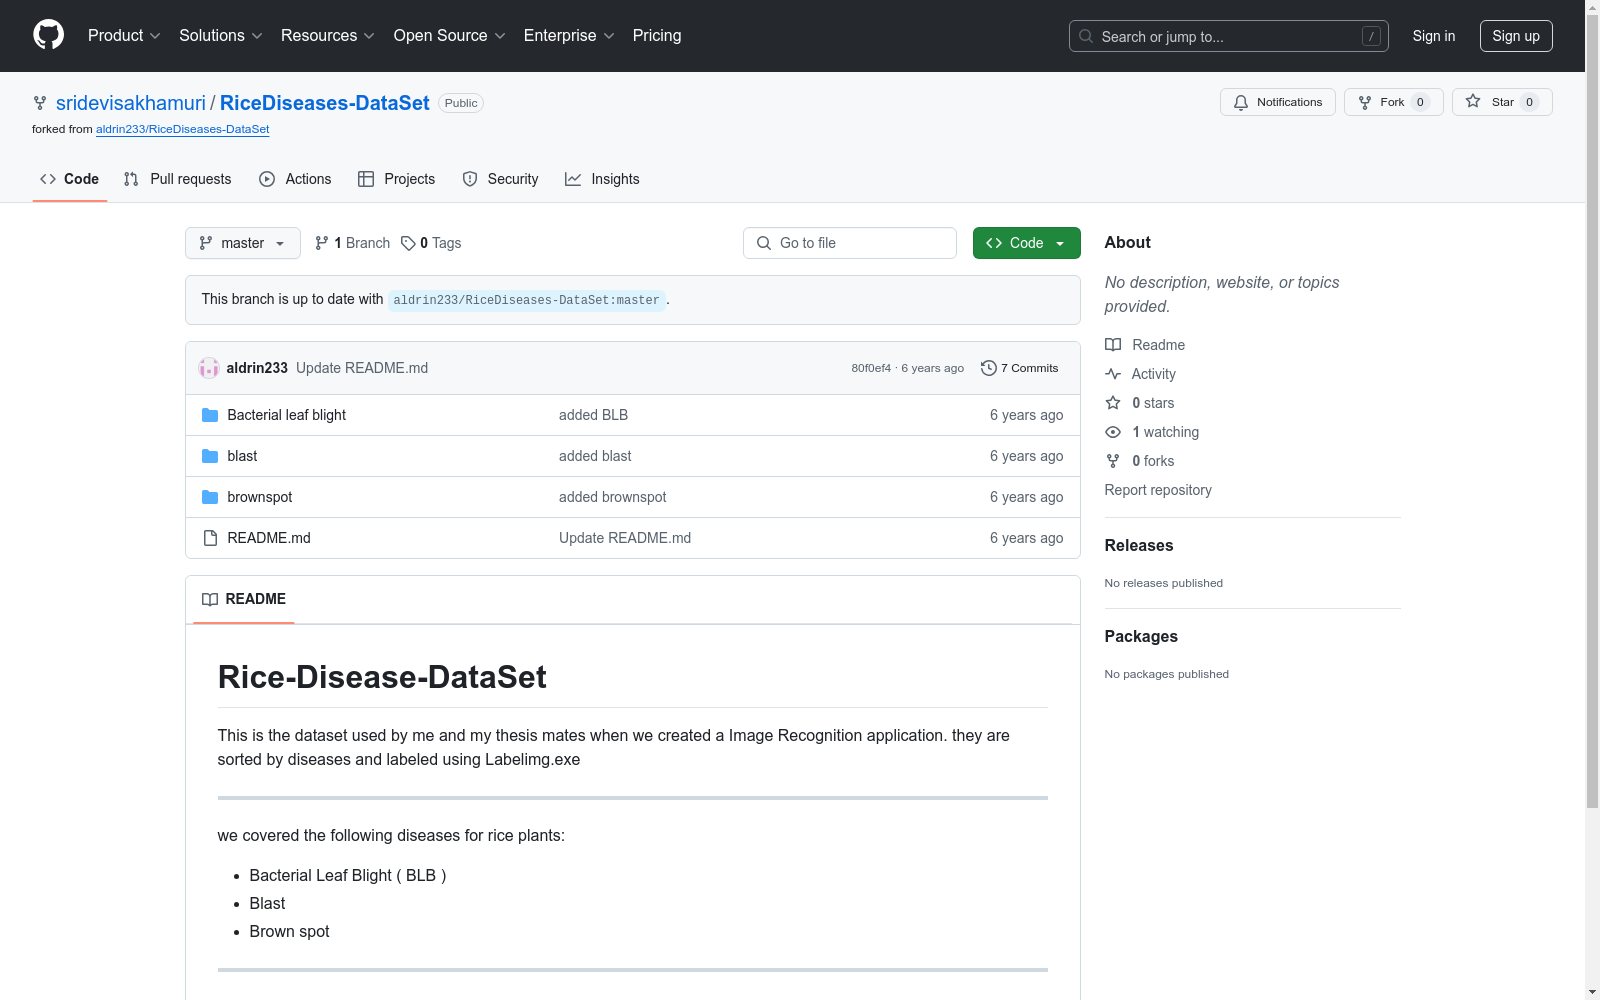Click the '1 Branch' link
This screenshot has width=1600, height=1000.
[352, 243]
